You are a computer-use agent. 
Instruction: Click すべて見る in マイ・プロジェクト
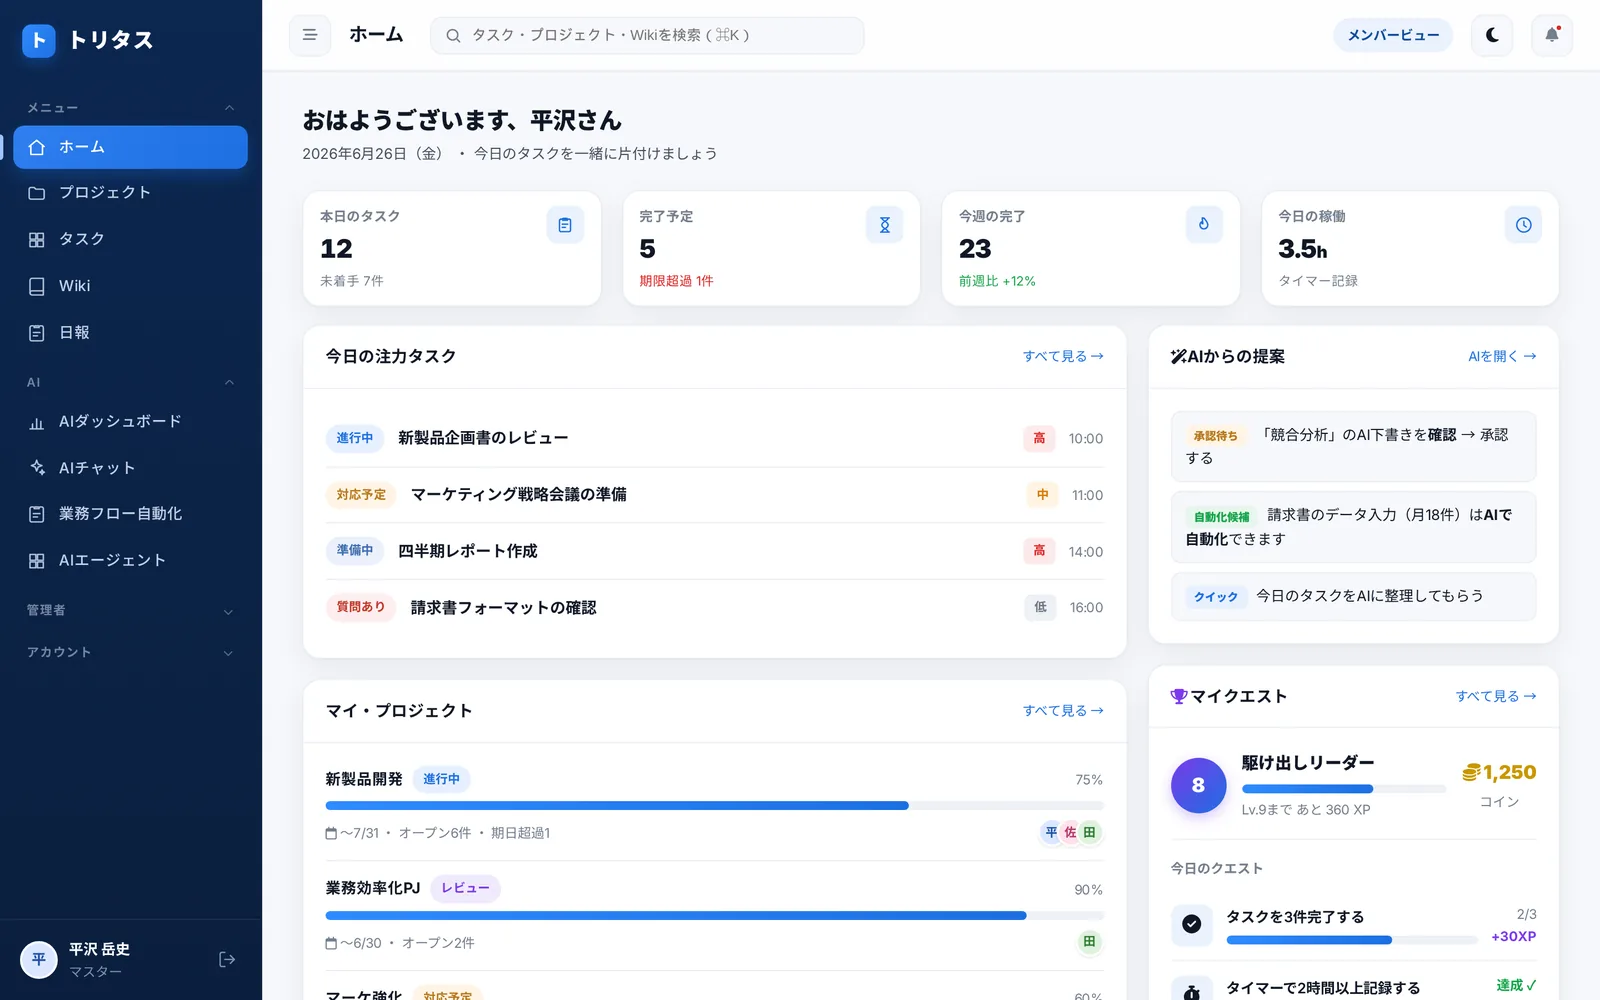(1063, 710)
